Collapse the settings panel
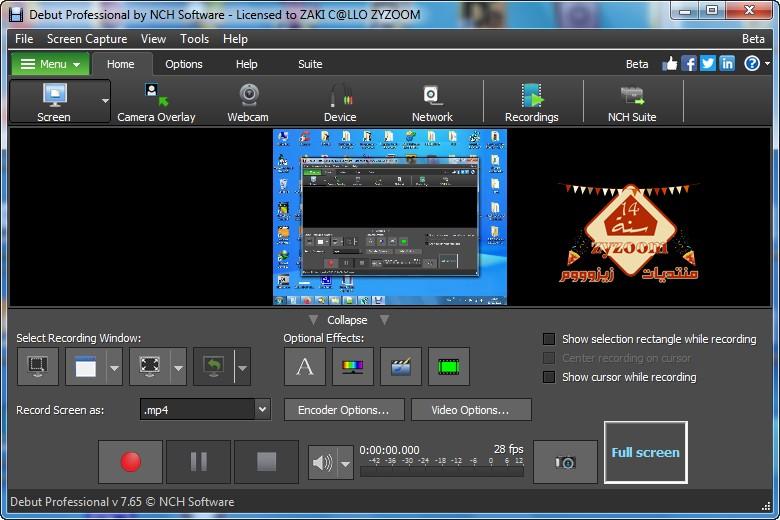Image resolution: width=780 pixels, height=520 pixels. pyautogui.click(x=347, y=320)
